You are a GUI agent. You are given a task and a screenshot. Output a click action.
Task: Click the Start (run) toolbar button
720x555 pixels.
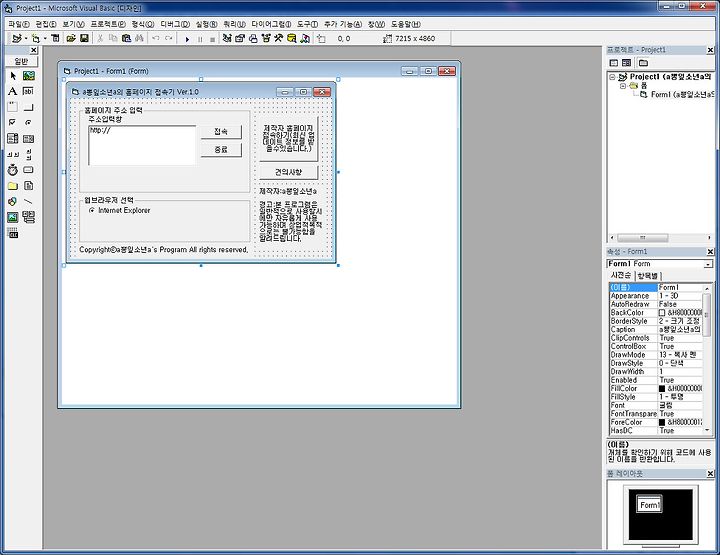point(187,39)
